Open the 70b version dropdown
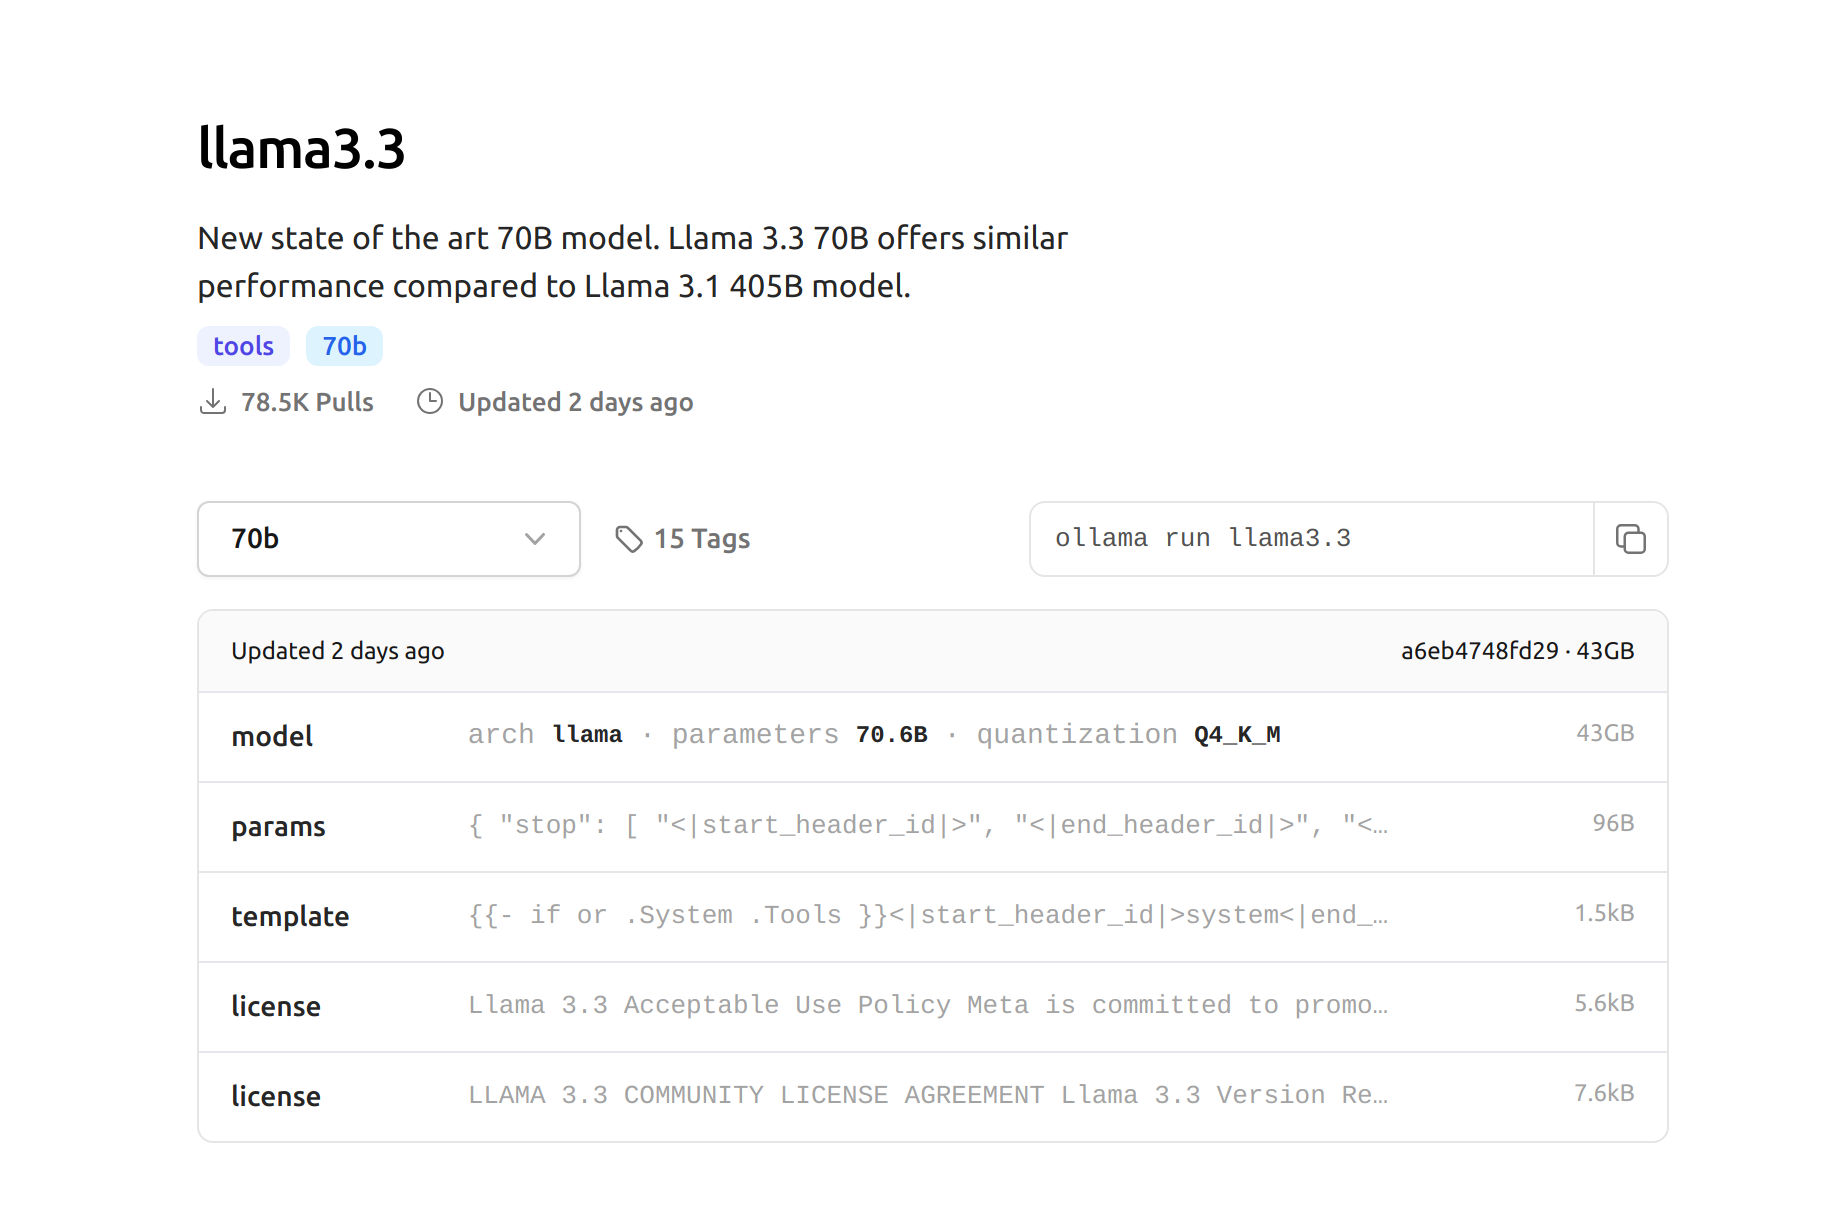This screenshot has width=1830, height=1222. tap(388, 539)
